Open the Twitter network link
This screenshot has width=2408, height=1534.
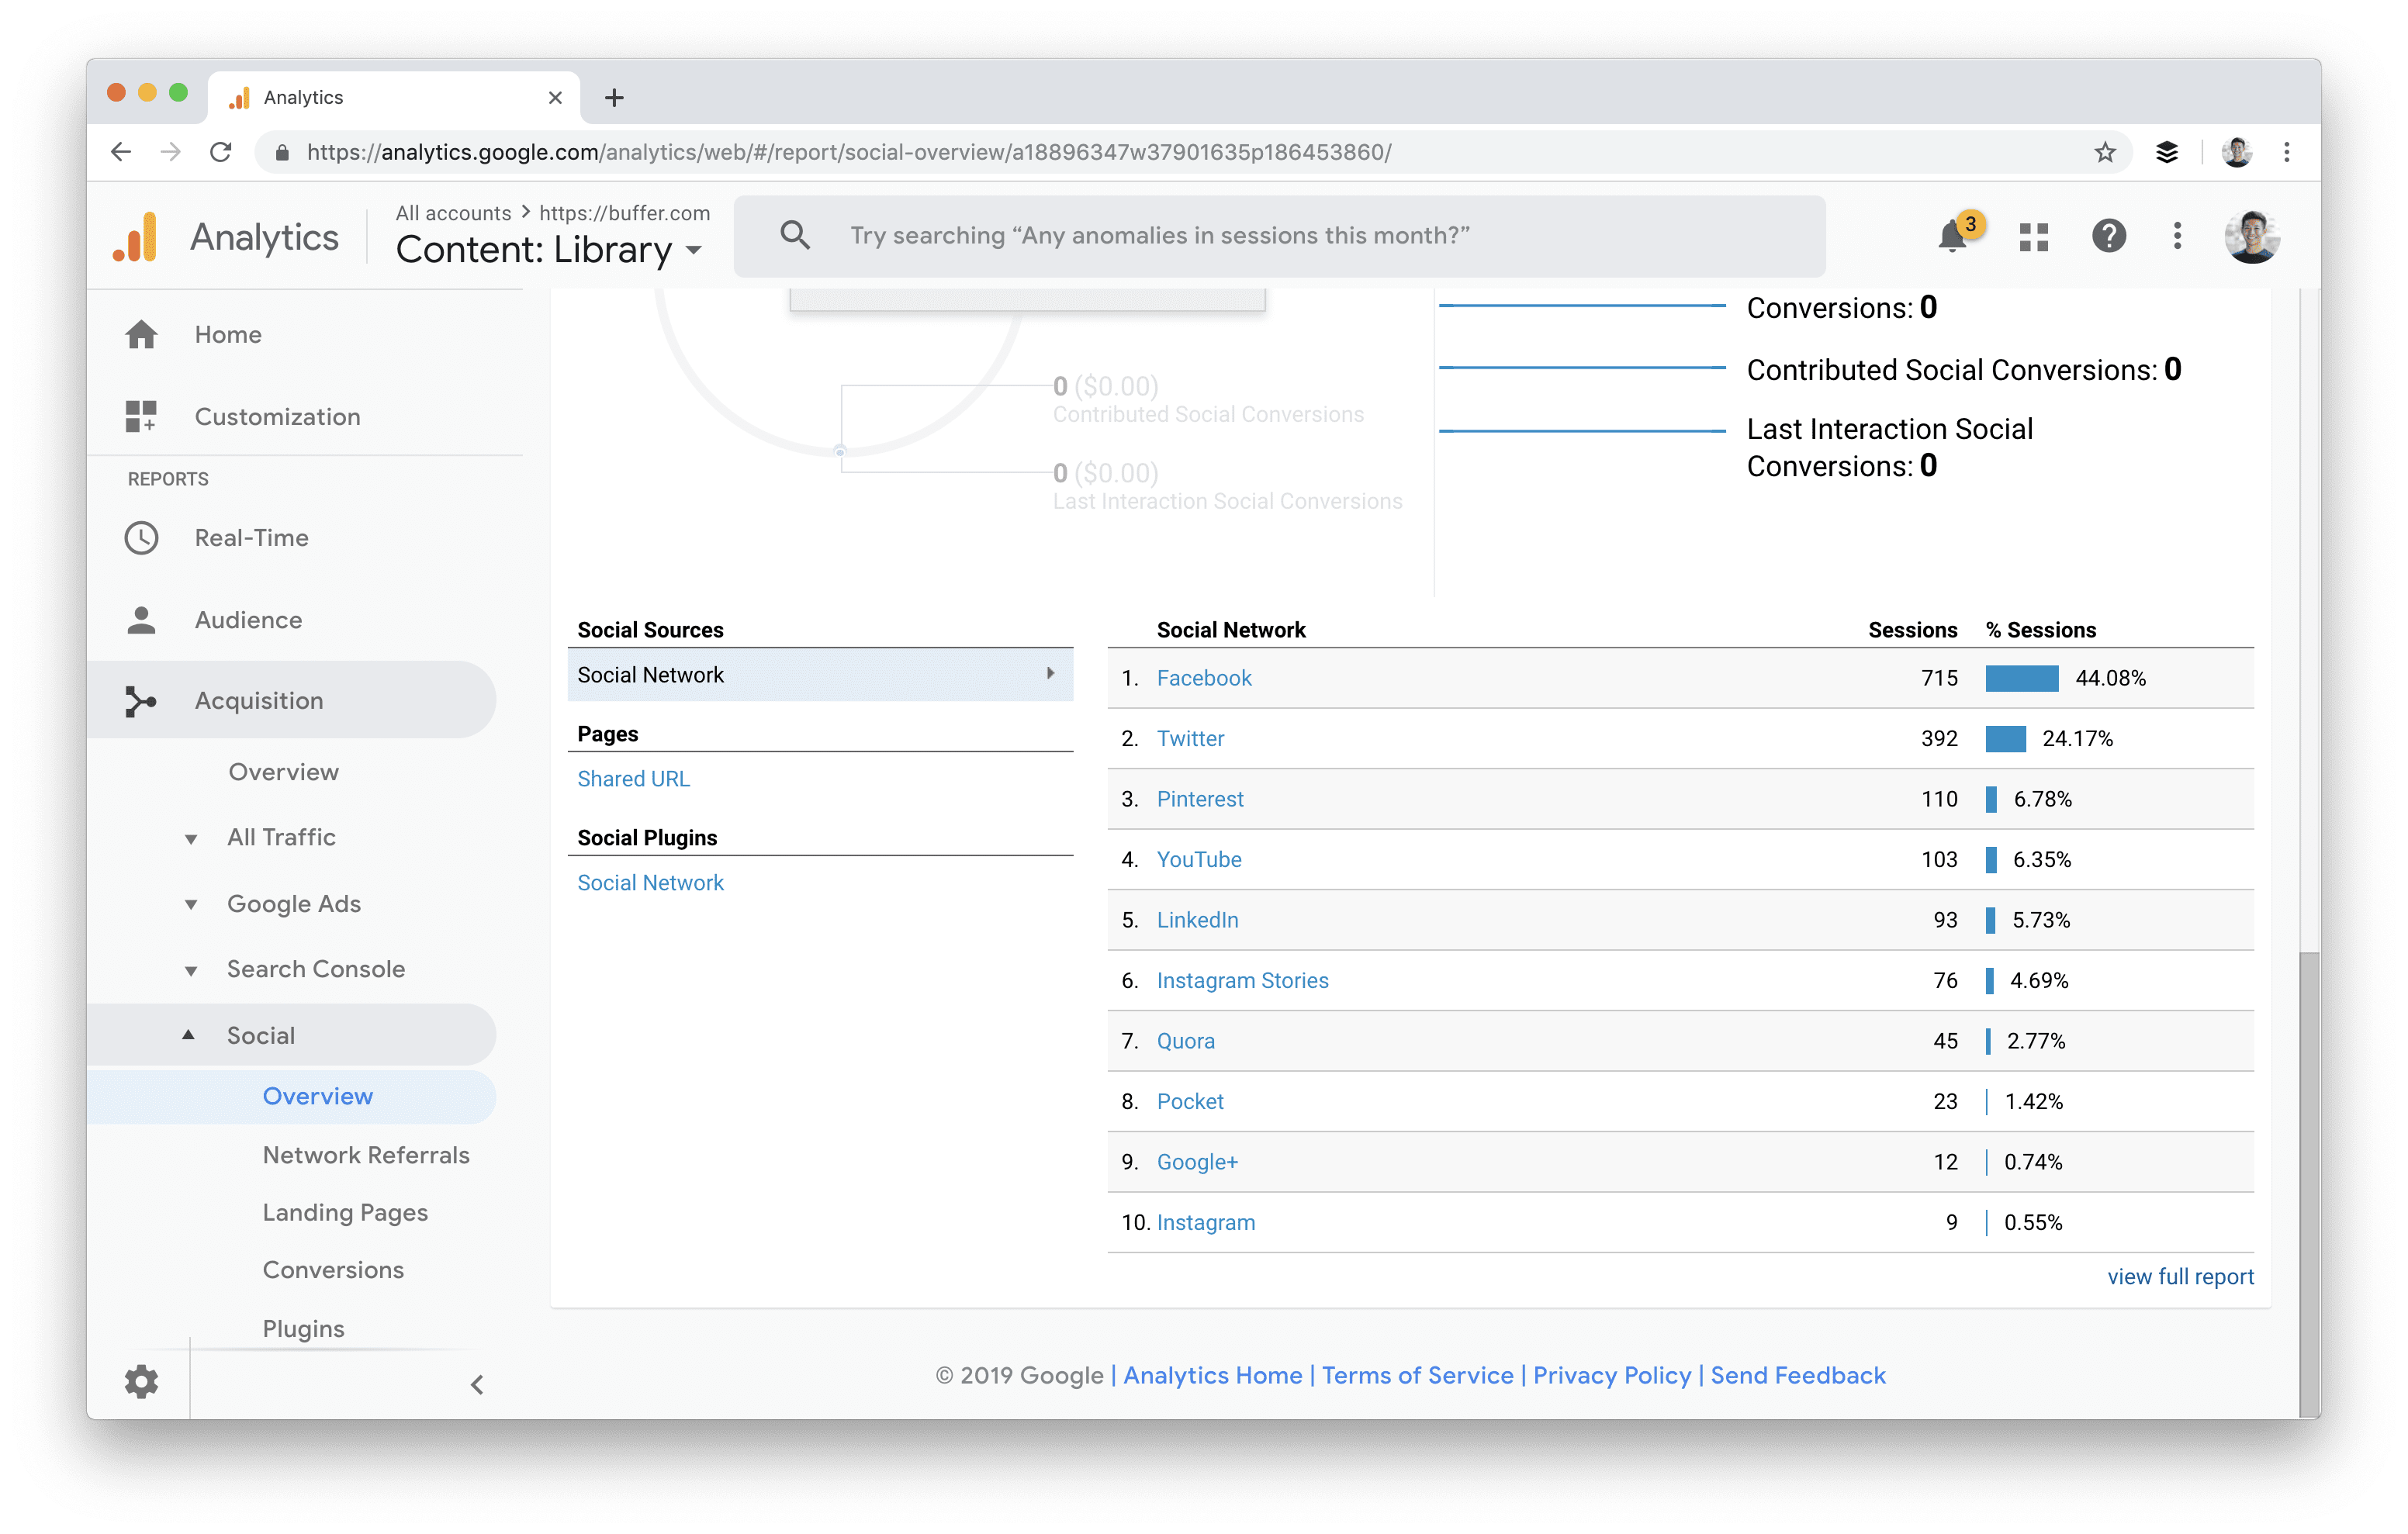1190,738
